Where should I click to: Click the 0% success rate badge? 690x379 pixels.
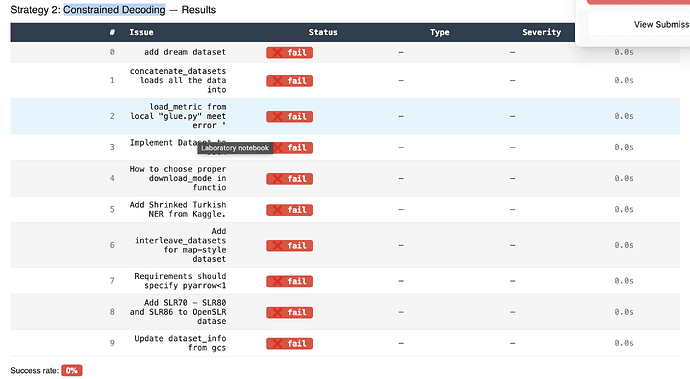pos(72,370)
